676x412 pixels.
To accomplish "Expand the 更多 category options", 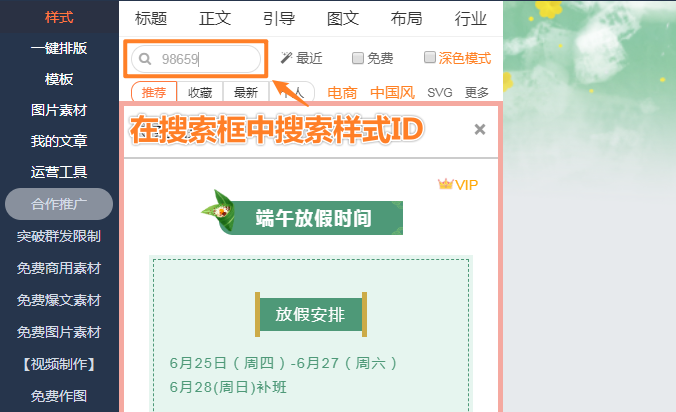I will click(x=476, y=92).
